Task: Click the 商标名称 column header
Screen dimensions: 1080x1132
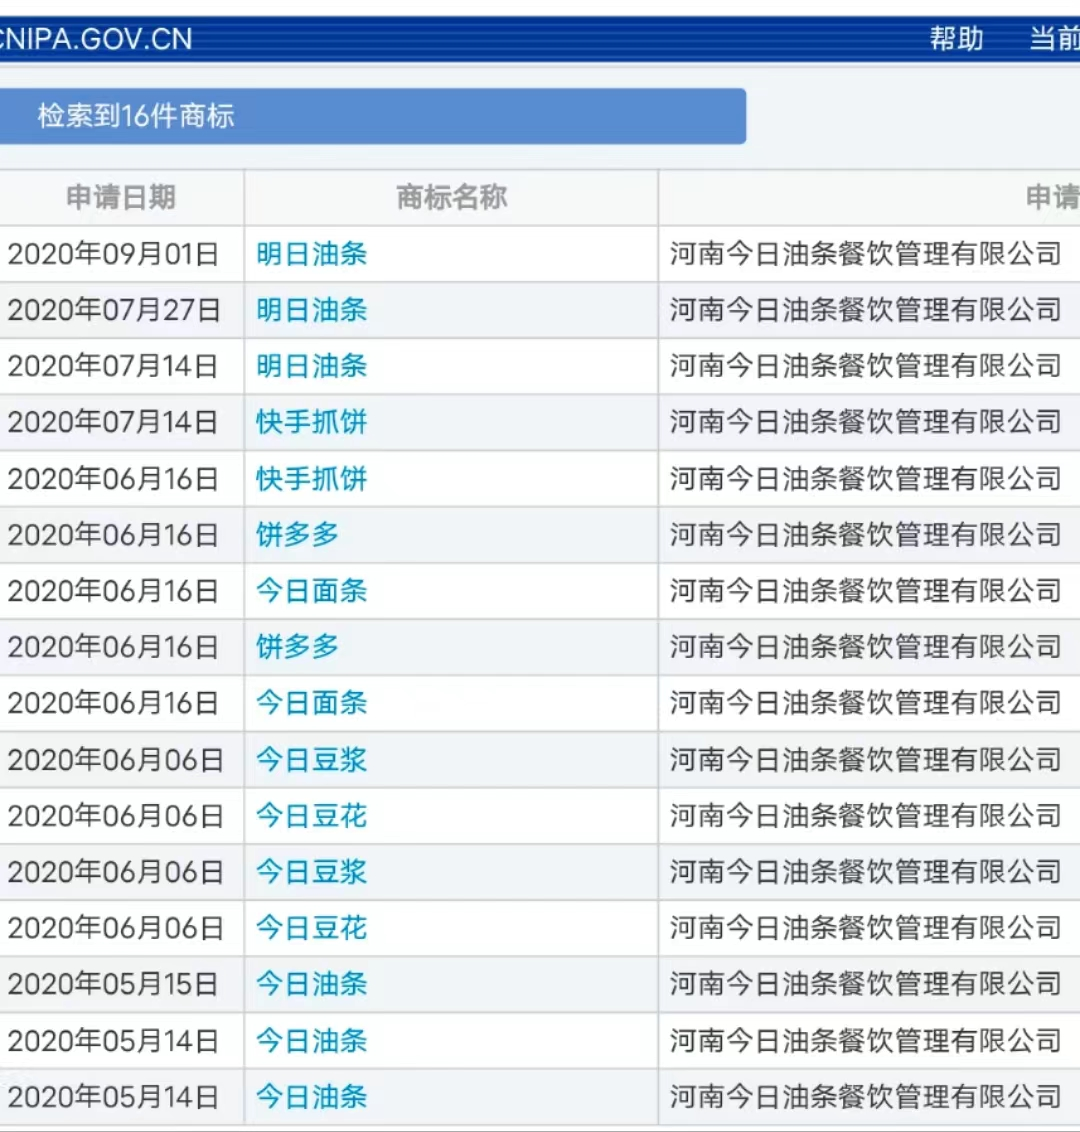Action: click(x=452, y=197)
